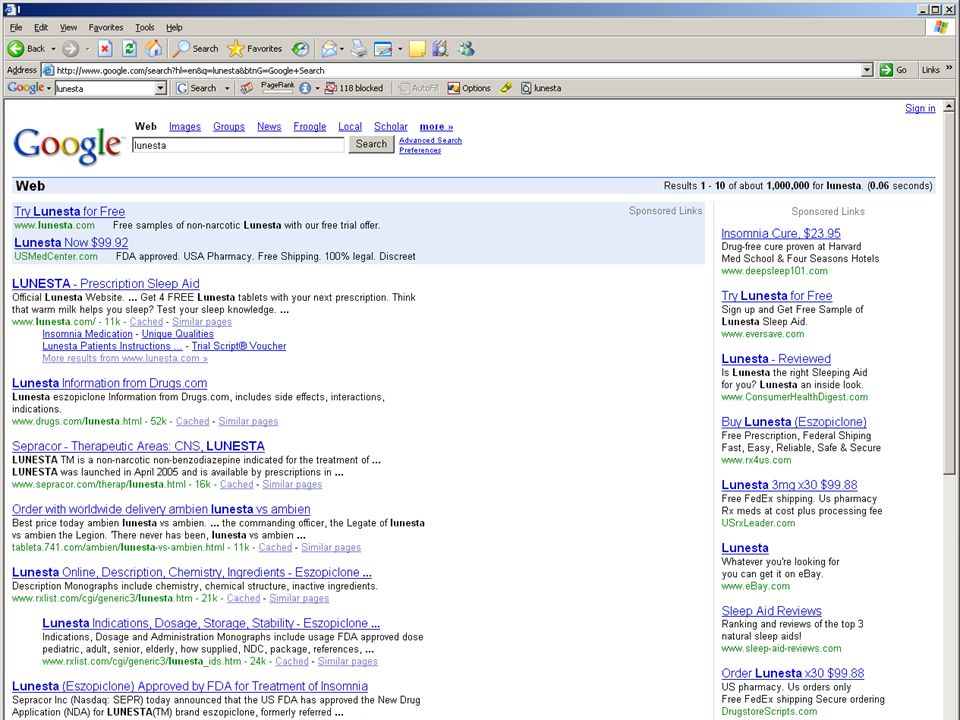960x720 pixels.
Task: Click the Mail envelope icon
Action: pos(329,48)
